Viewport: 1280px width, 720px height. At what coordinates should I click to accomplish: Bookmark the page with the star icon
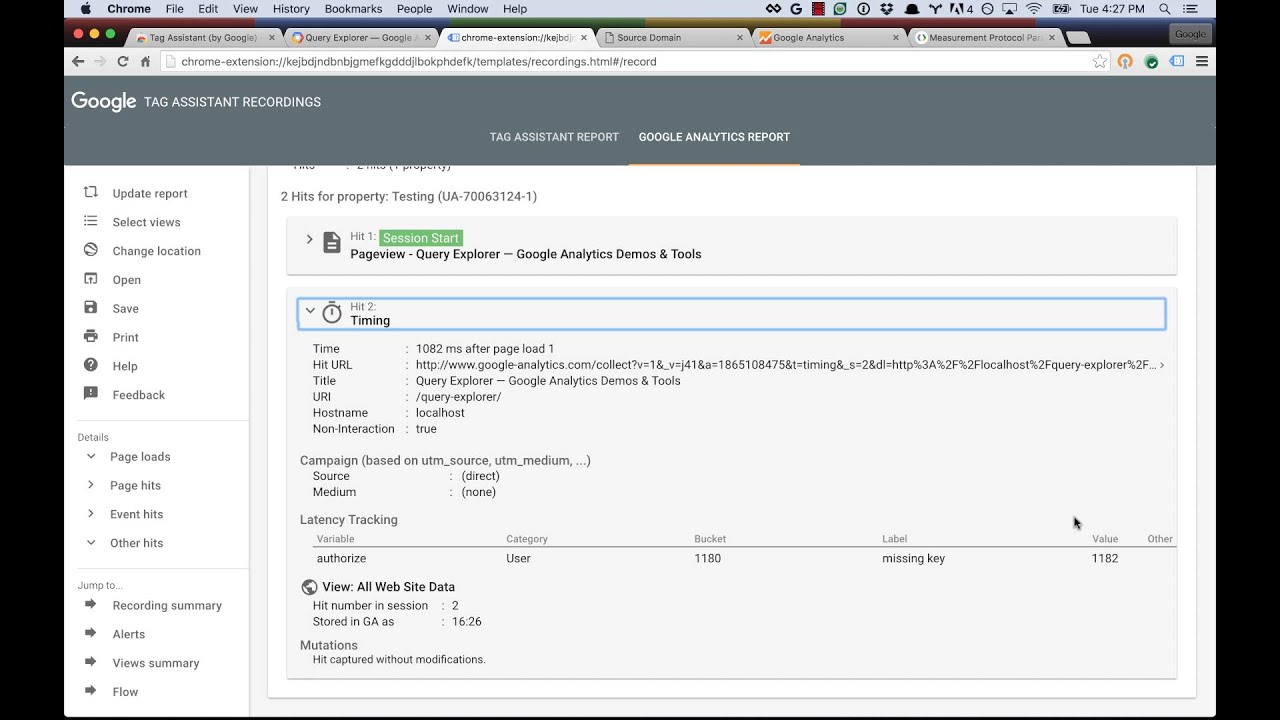[1100, 61]
